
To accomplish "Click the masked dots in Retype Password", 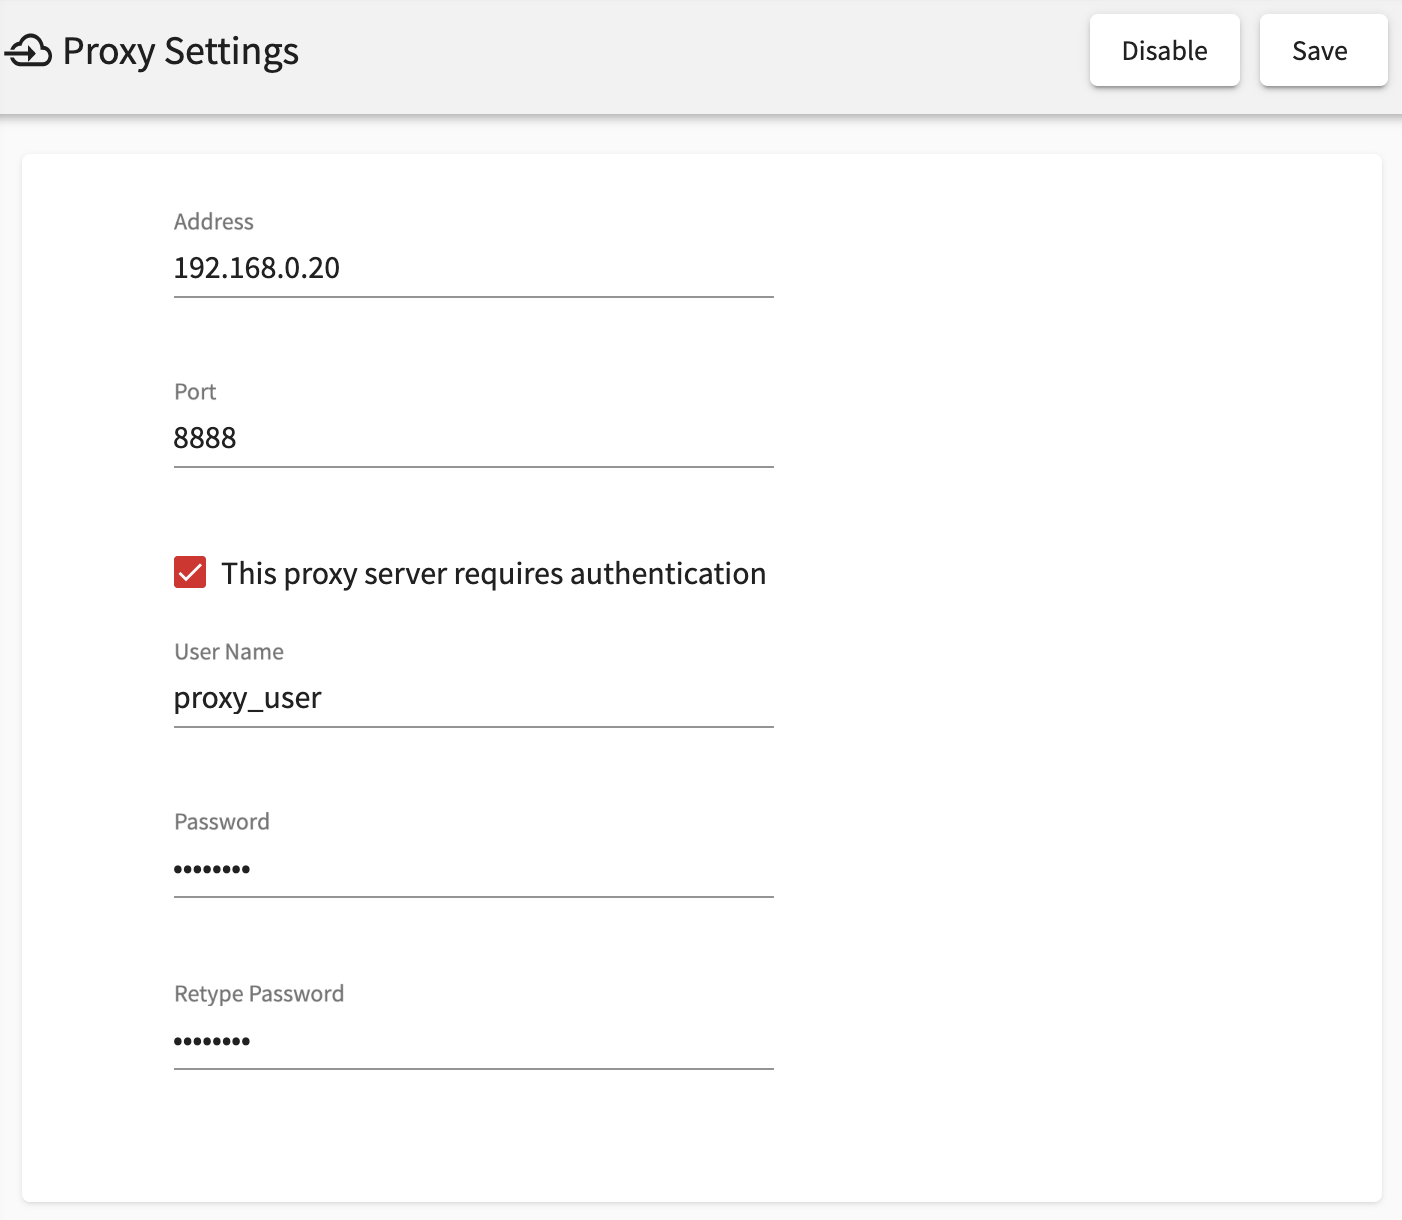I will coord(212,1041).
